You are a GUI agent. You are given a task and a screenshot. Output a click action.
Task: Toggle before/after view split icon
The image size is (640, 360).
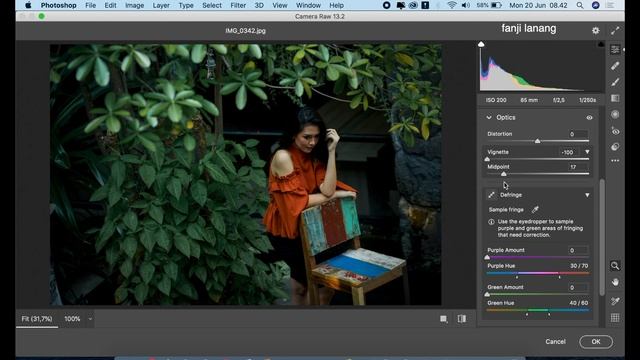462,319
